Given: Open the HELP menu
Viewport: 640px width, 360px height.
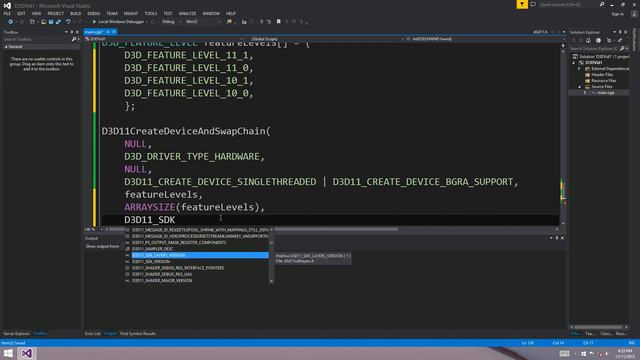Looking at the screenshot, I should 231,13.
